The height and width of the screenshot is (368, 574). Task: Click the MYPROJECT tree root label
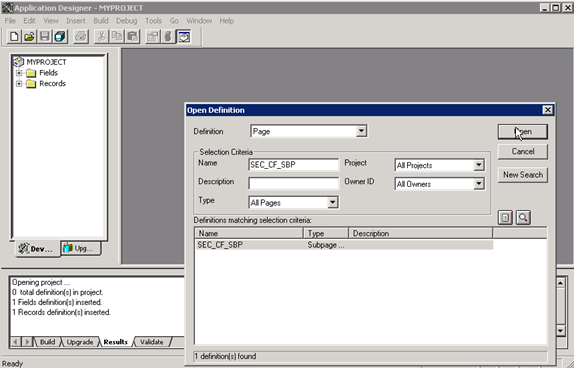point(46,62)
